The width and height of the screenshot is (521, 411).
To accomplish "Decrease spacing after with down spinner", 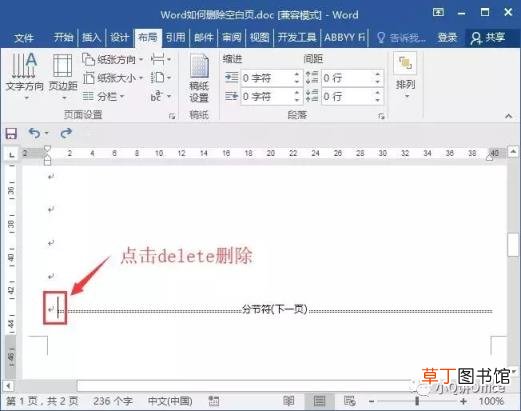I will click(378, 100).
